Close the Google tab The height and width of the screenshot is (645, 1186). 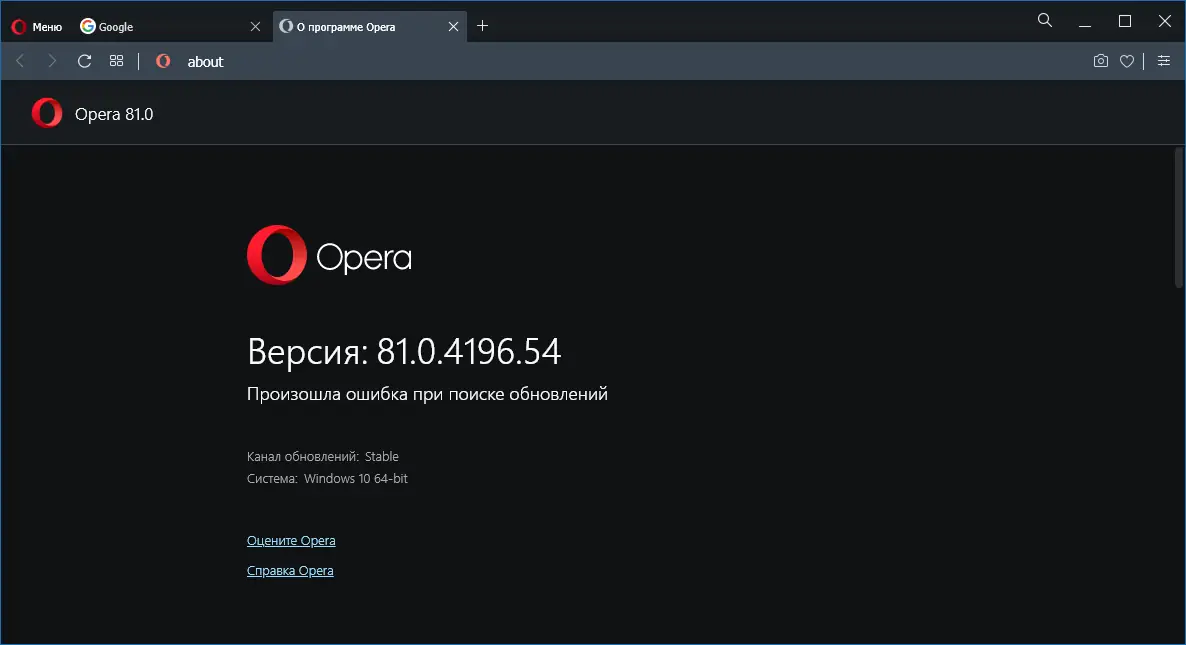256,26
